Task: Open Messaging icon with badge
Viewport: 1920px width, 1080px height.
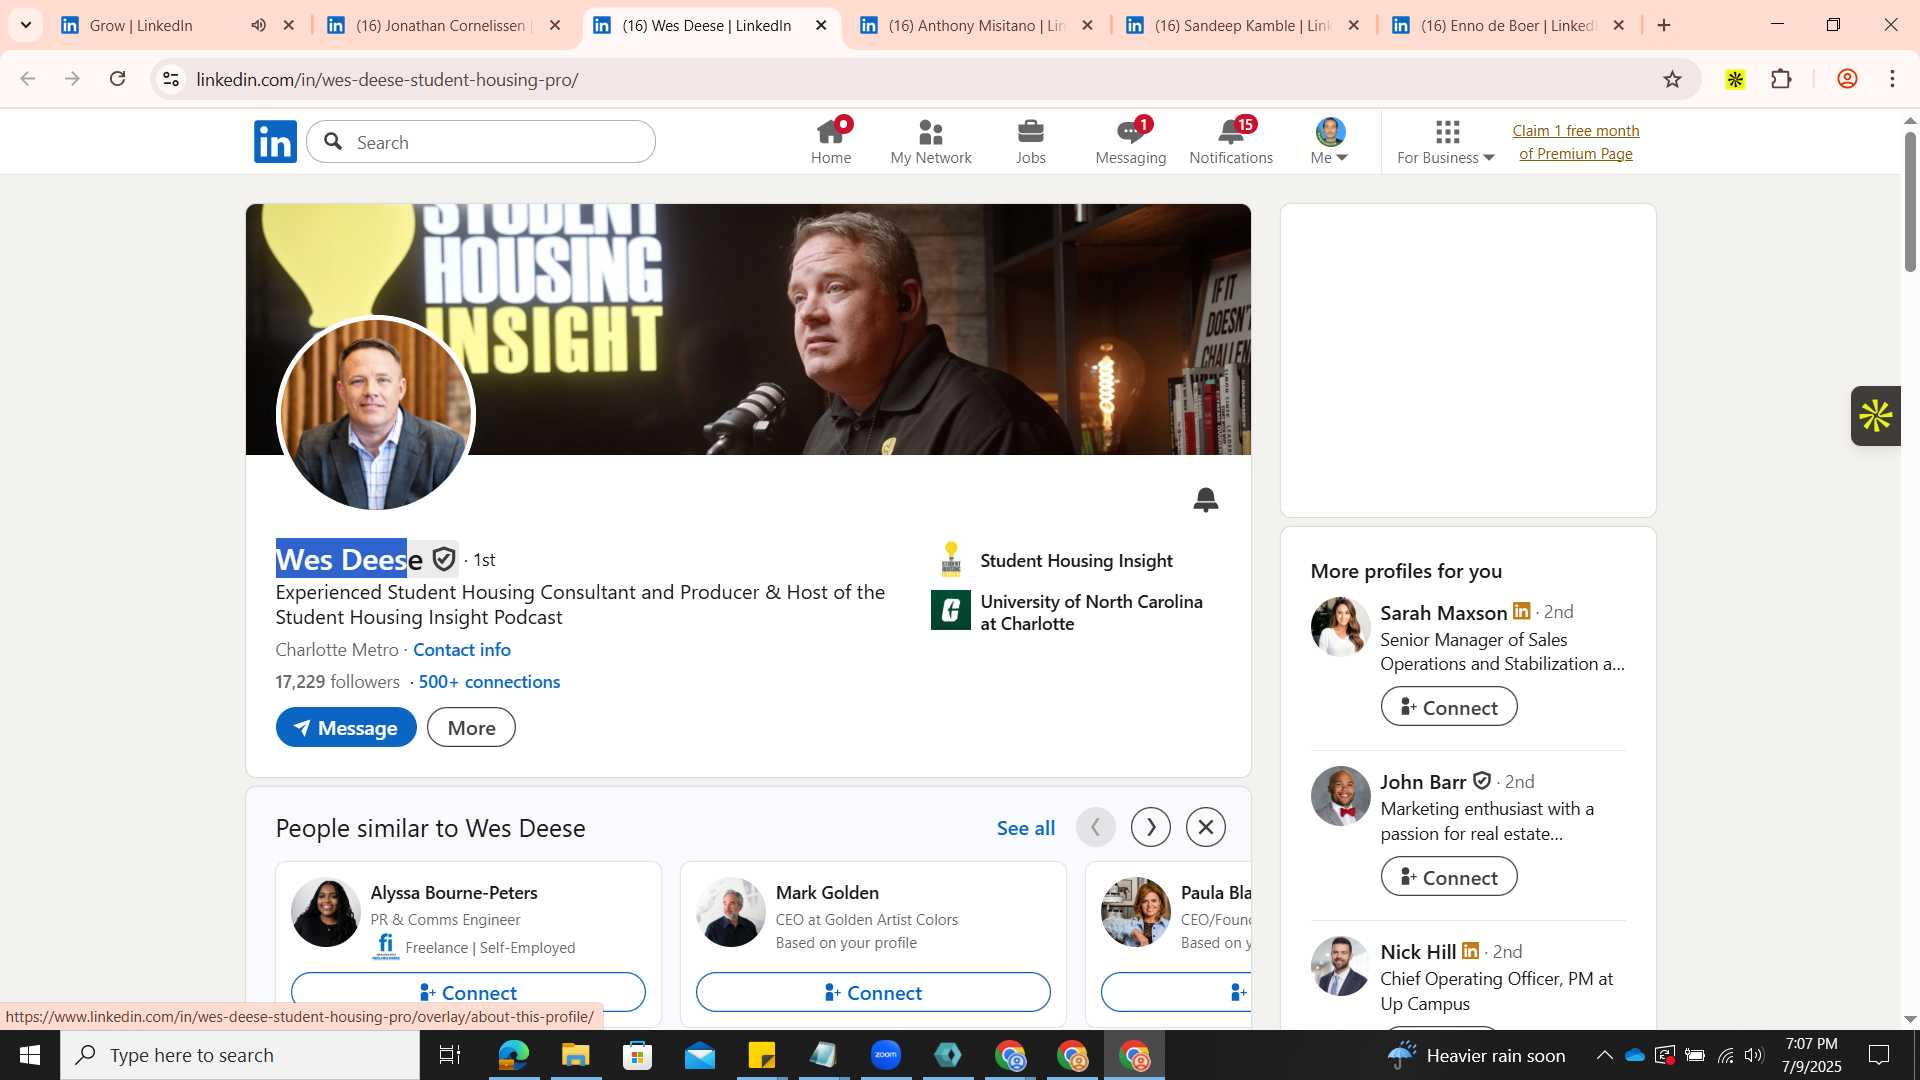Action: pos(1131,141)
